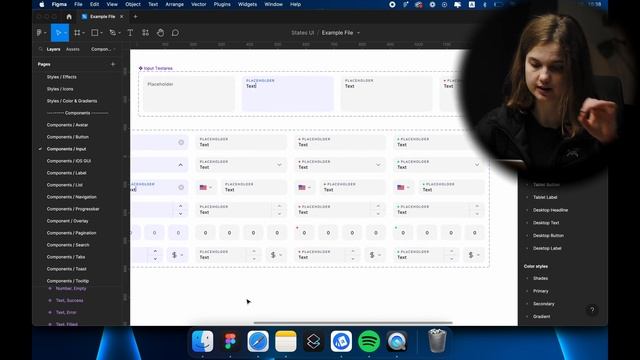Open the Vector menu

[x=199, y=4]
